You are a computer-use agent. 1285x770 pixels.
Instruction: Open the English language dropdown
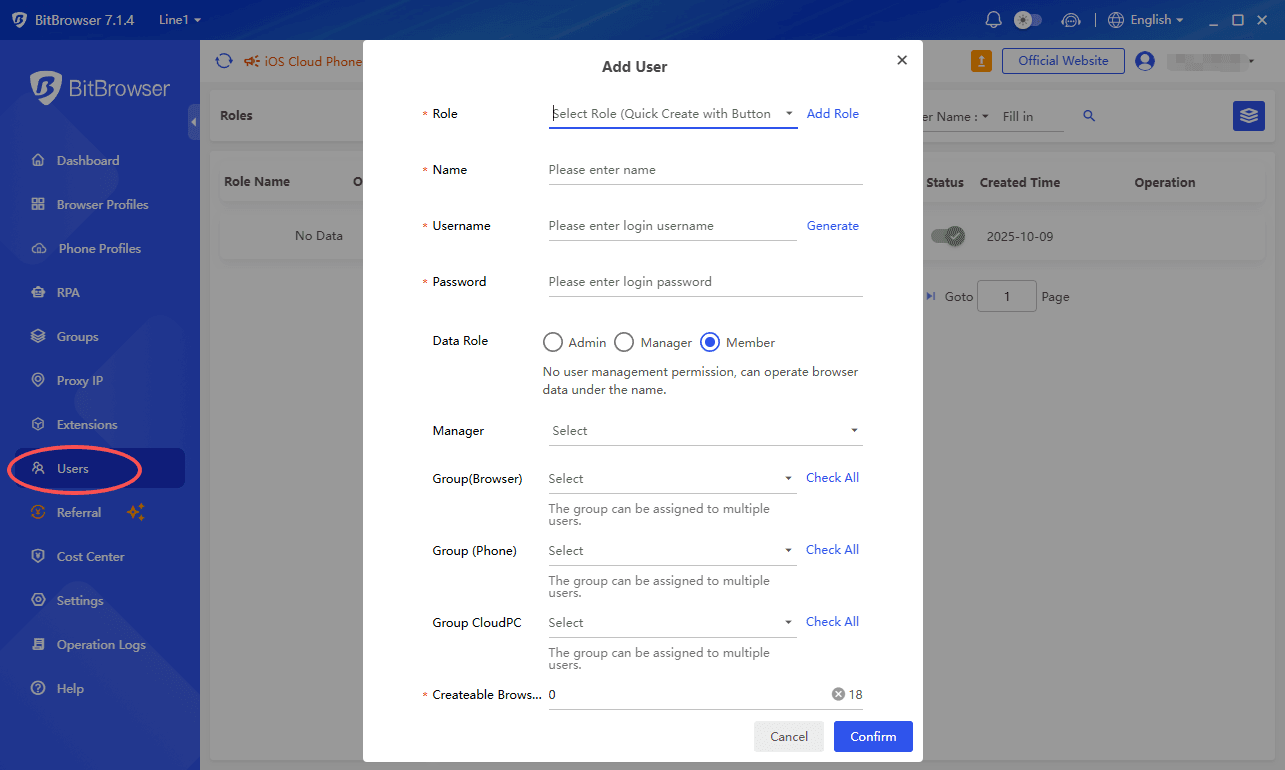(x=1146, y=20)
